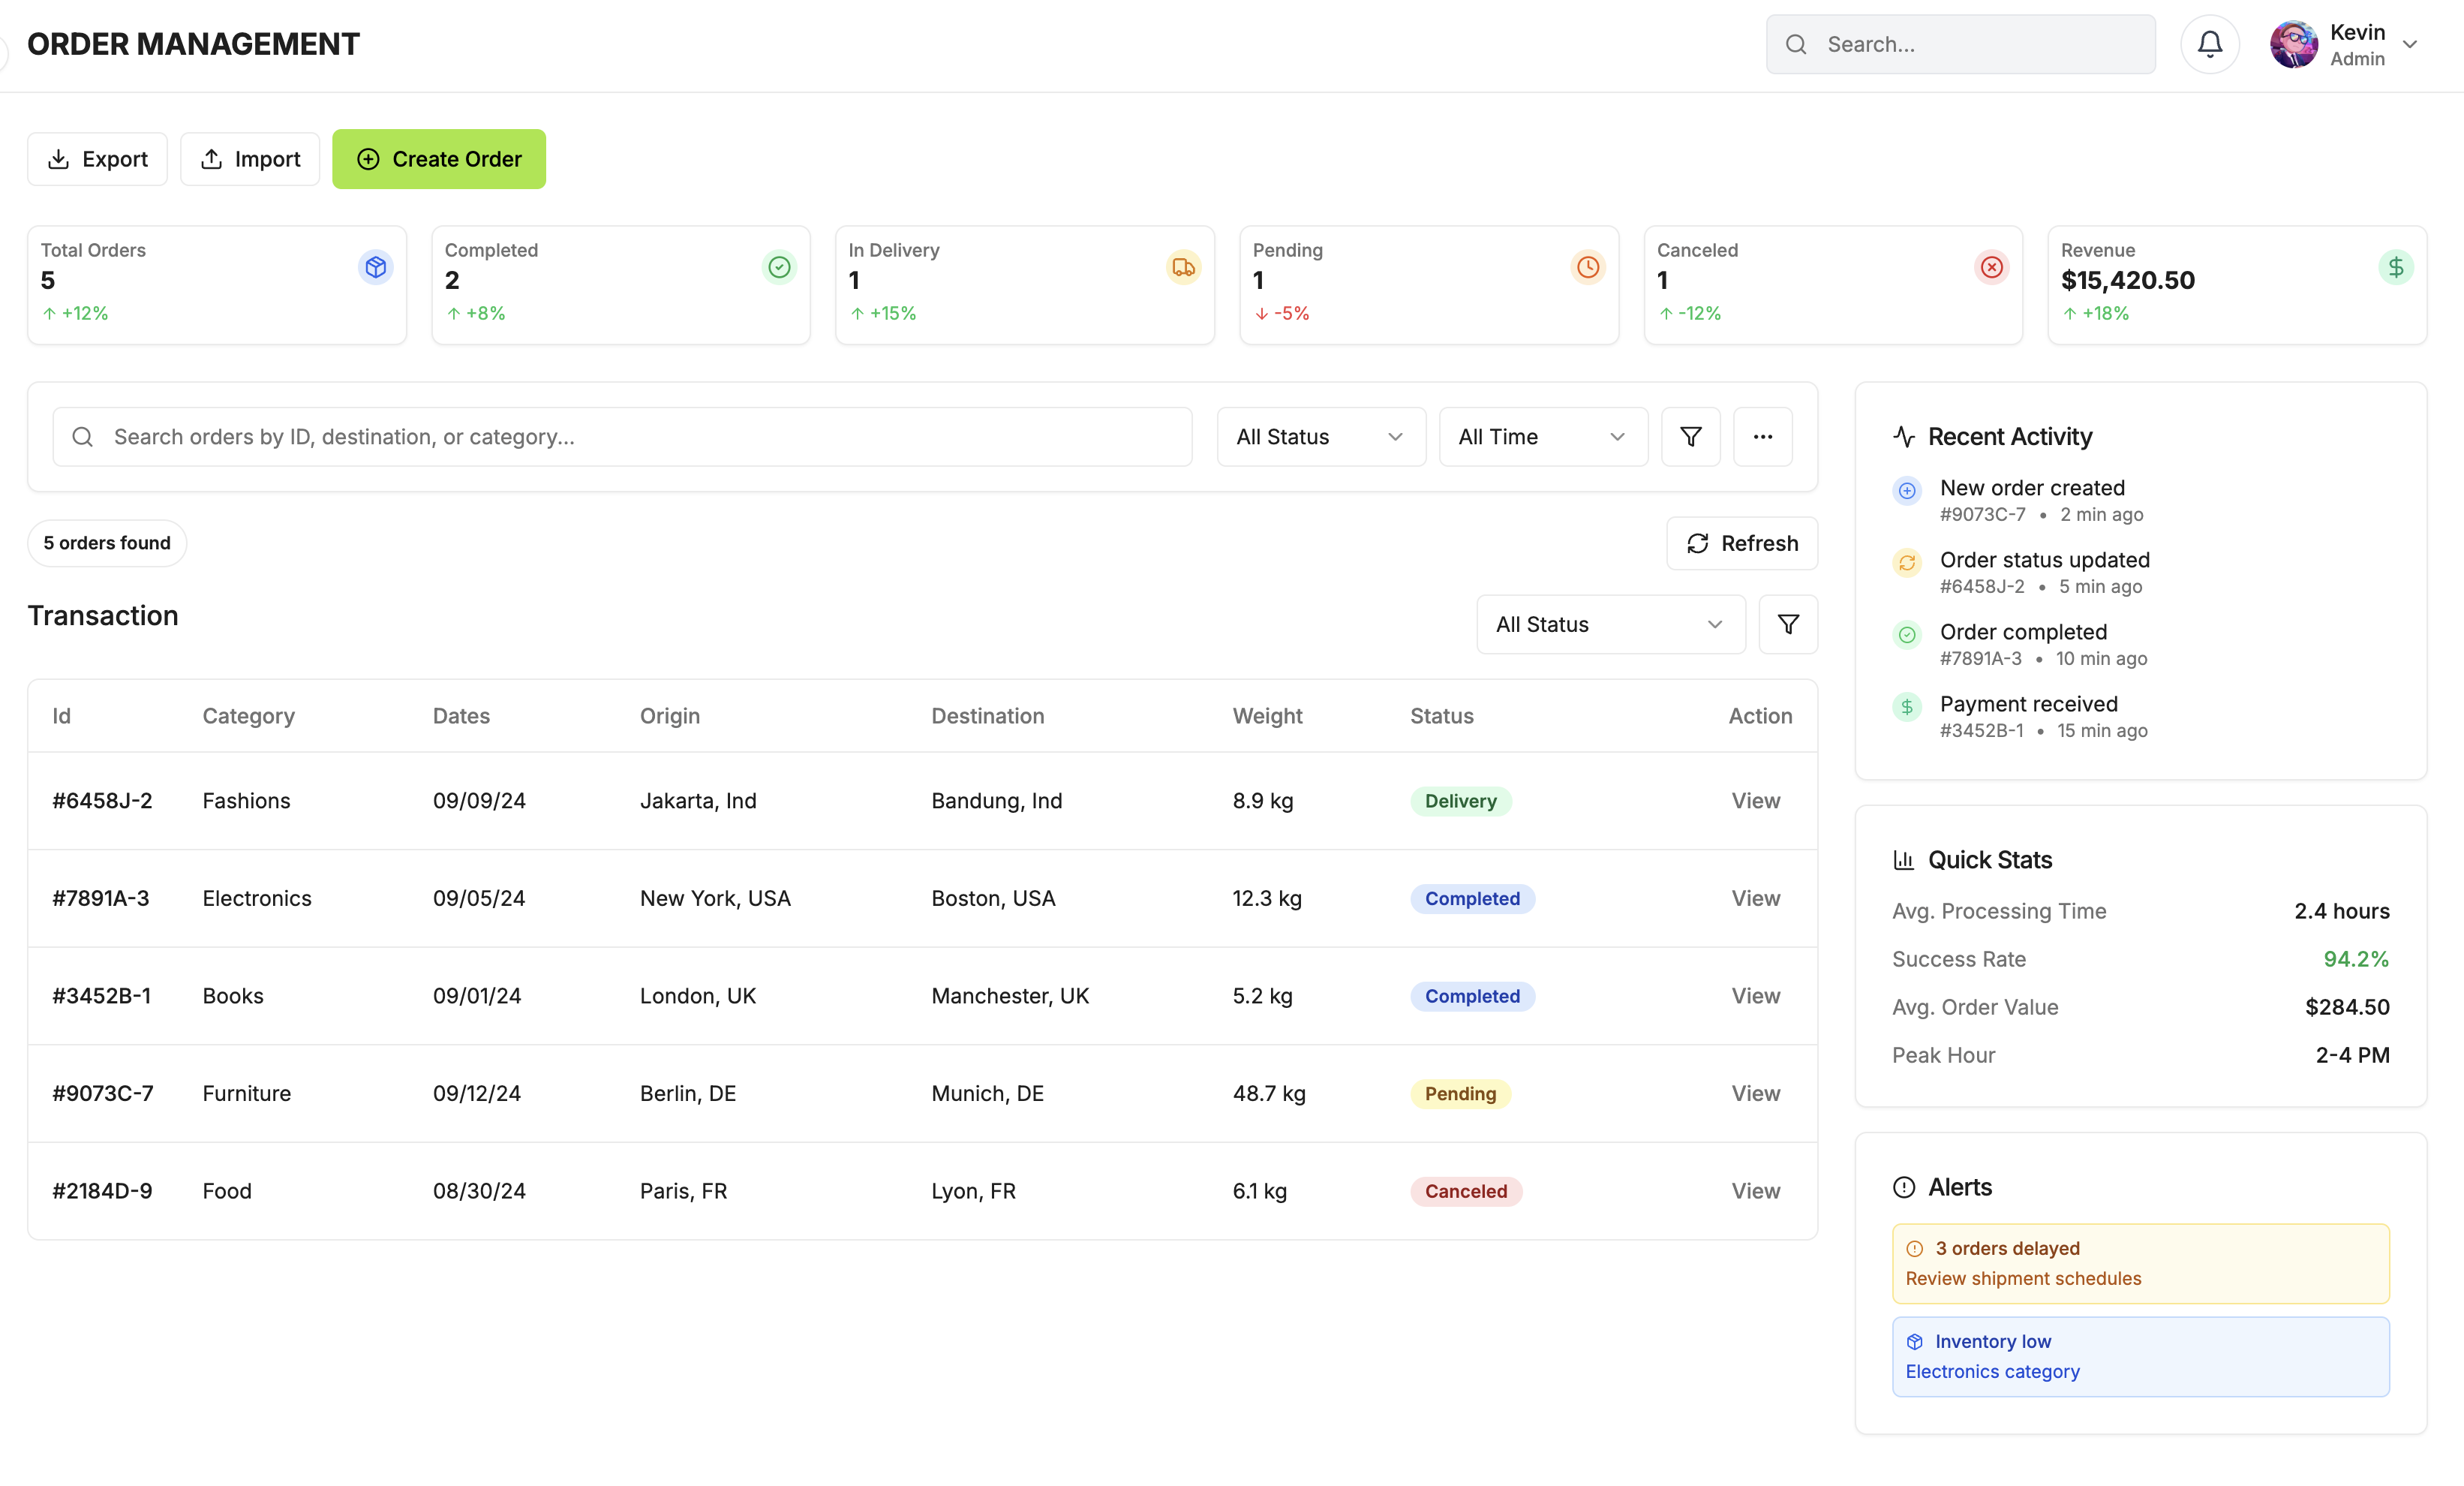Screen dimensions: 2464x1486
Task: Click the filter icon in Transaction header
Action: tap(1787, 624)
